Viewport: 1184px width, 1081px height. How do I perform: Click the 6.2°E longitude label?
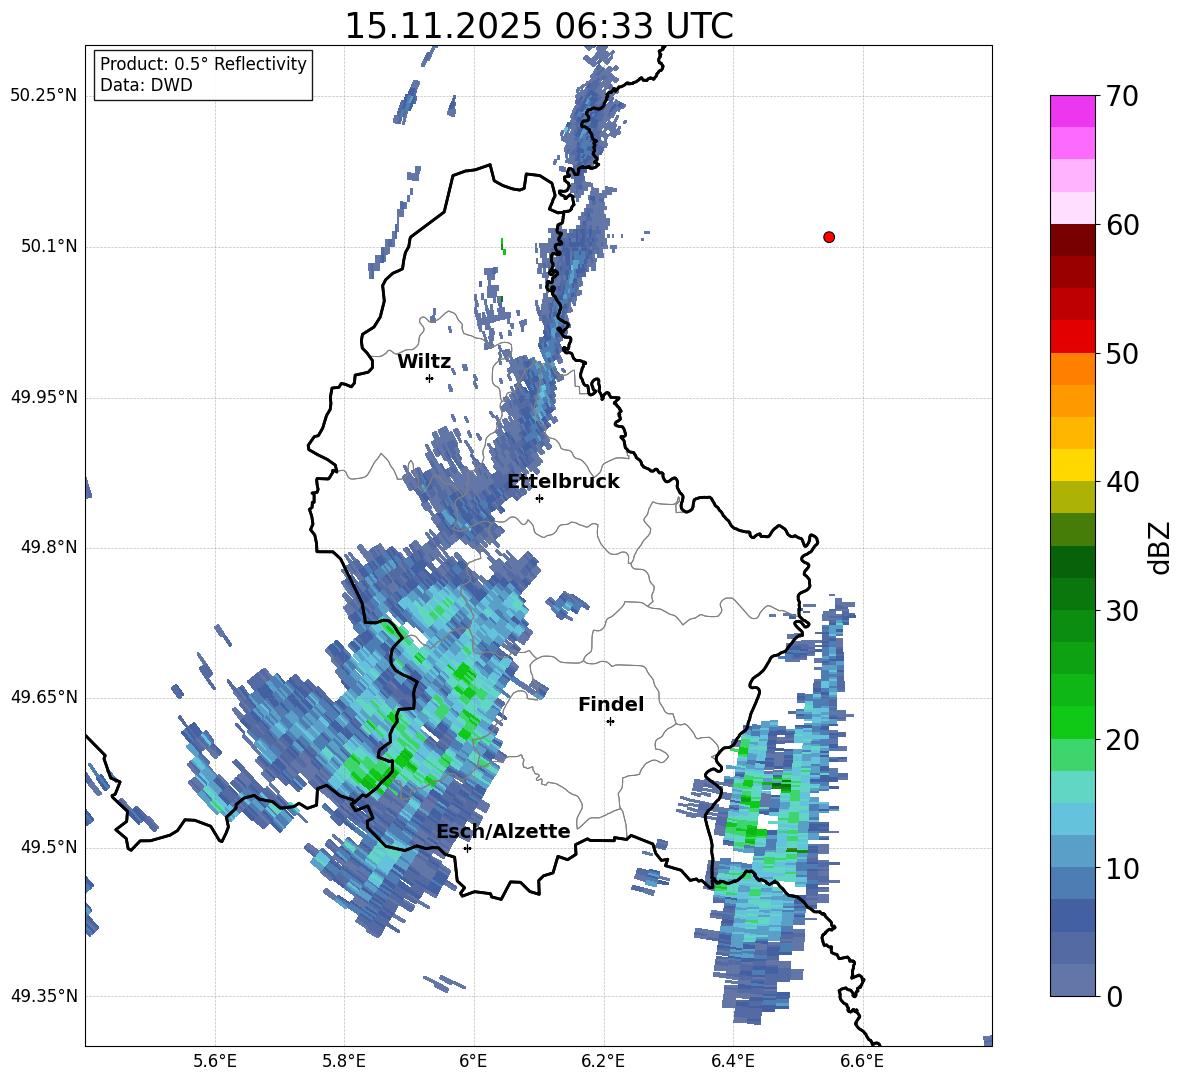(603, 1061)
